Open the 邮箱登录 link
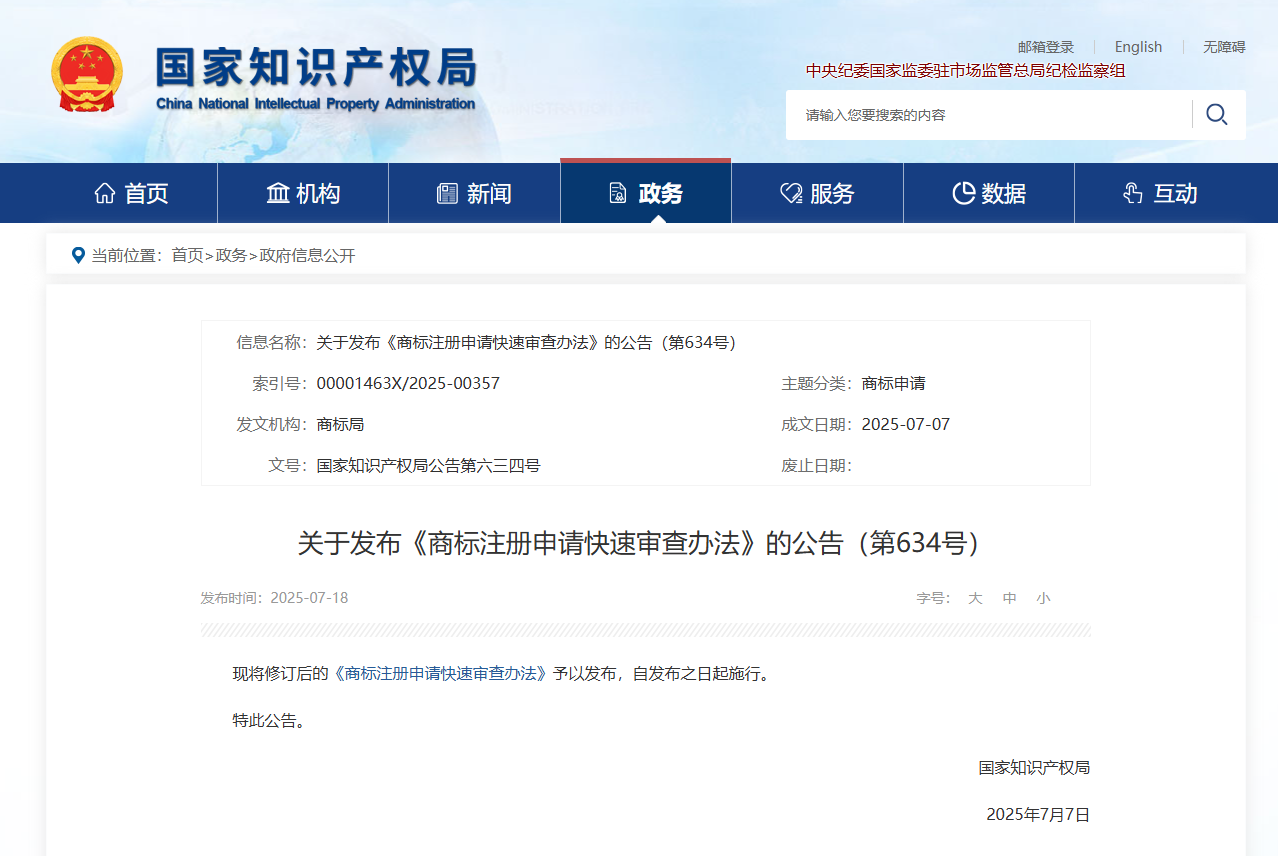 tap(1046, 47)
